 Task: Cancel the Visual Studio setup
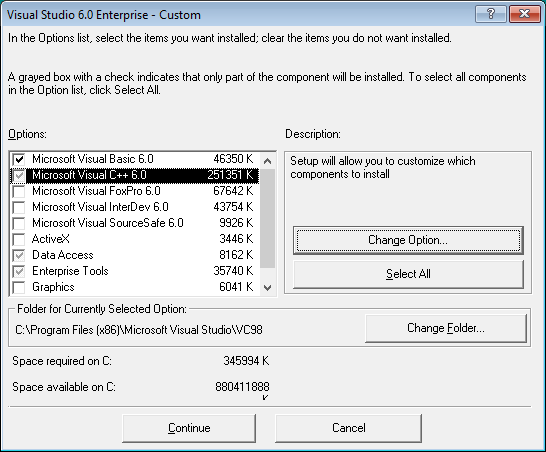click(349, 428)
